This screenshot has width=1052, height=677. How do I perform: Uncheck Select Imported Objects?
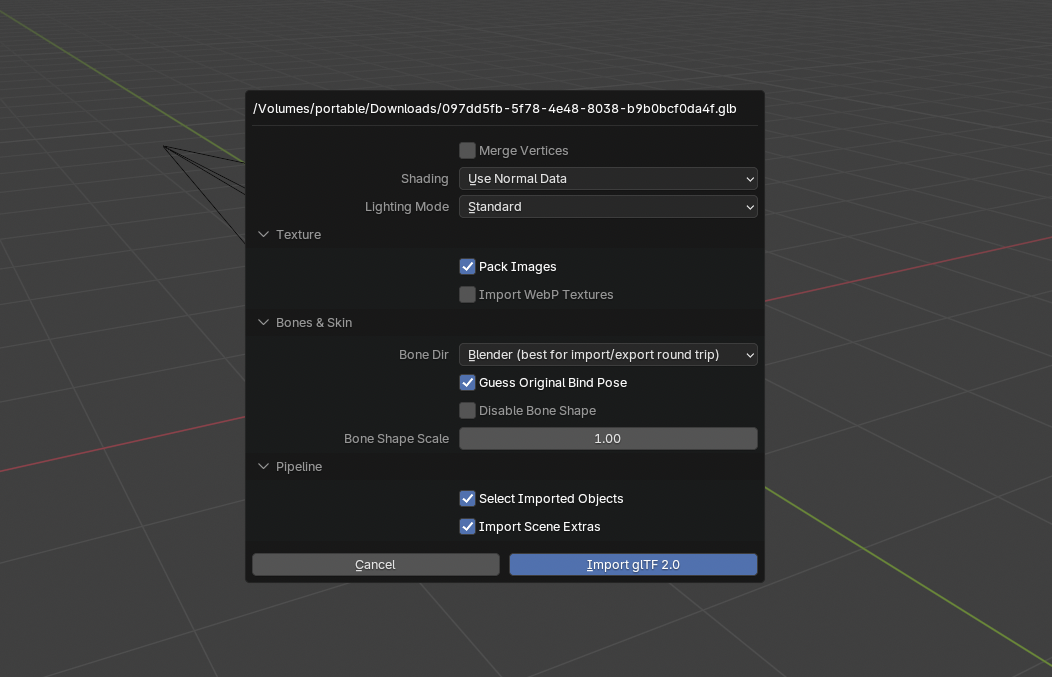tap(467, 499)
